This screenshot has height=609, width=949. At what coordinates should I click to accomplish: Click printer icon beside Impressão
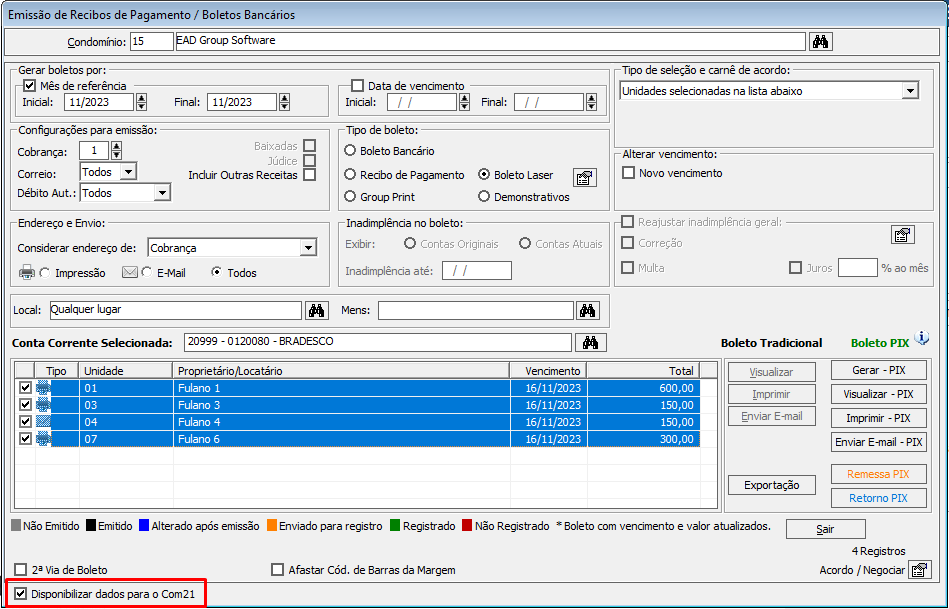pyautogui.click(x=27, y=273)
